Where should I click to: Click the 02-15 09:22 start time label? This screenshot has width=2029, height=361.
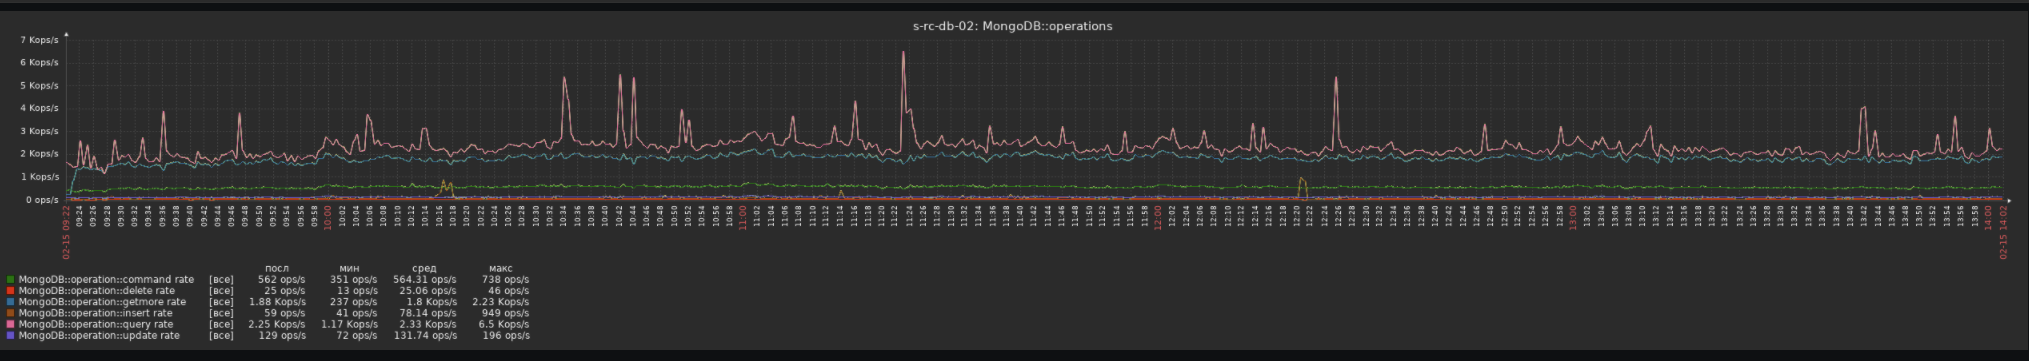click(67, 232)
